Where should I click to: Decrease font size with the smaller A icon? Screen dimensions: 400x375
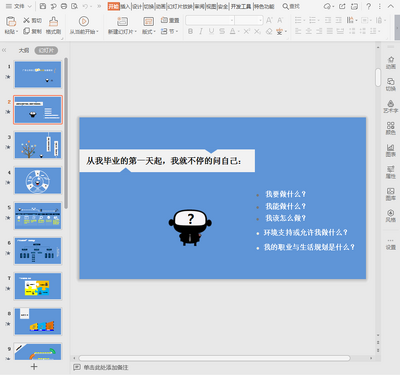pos(280,21)
